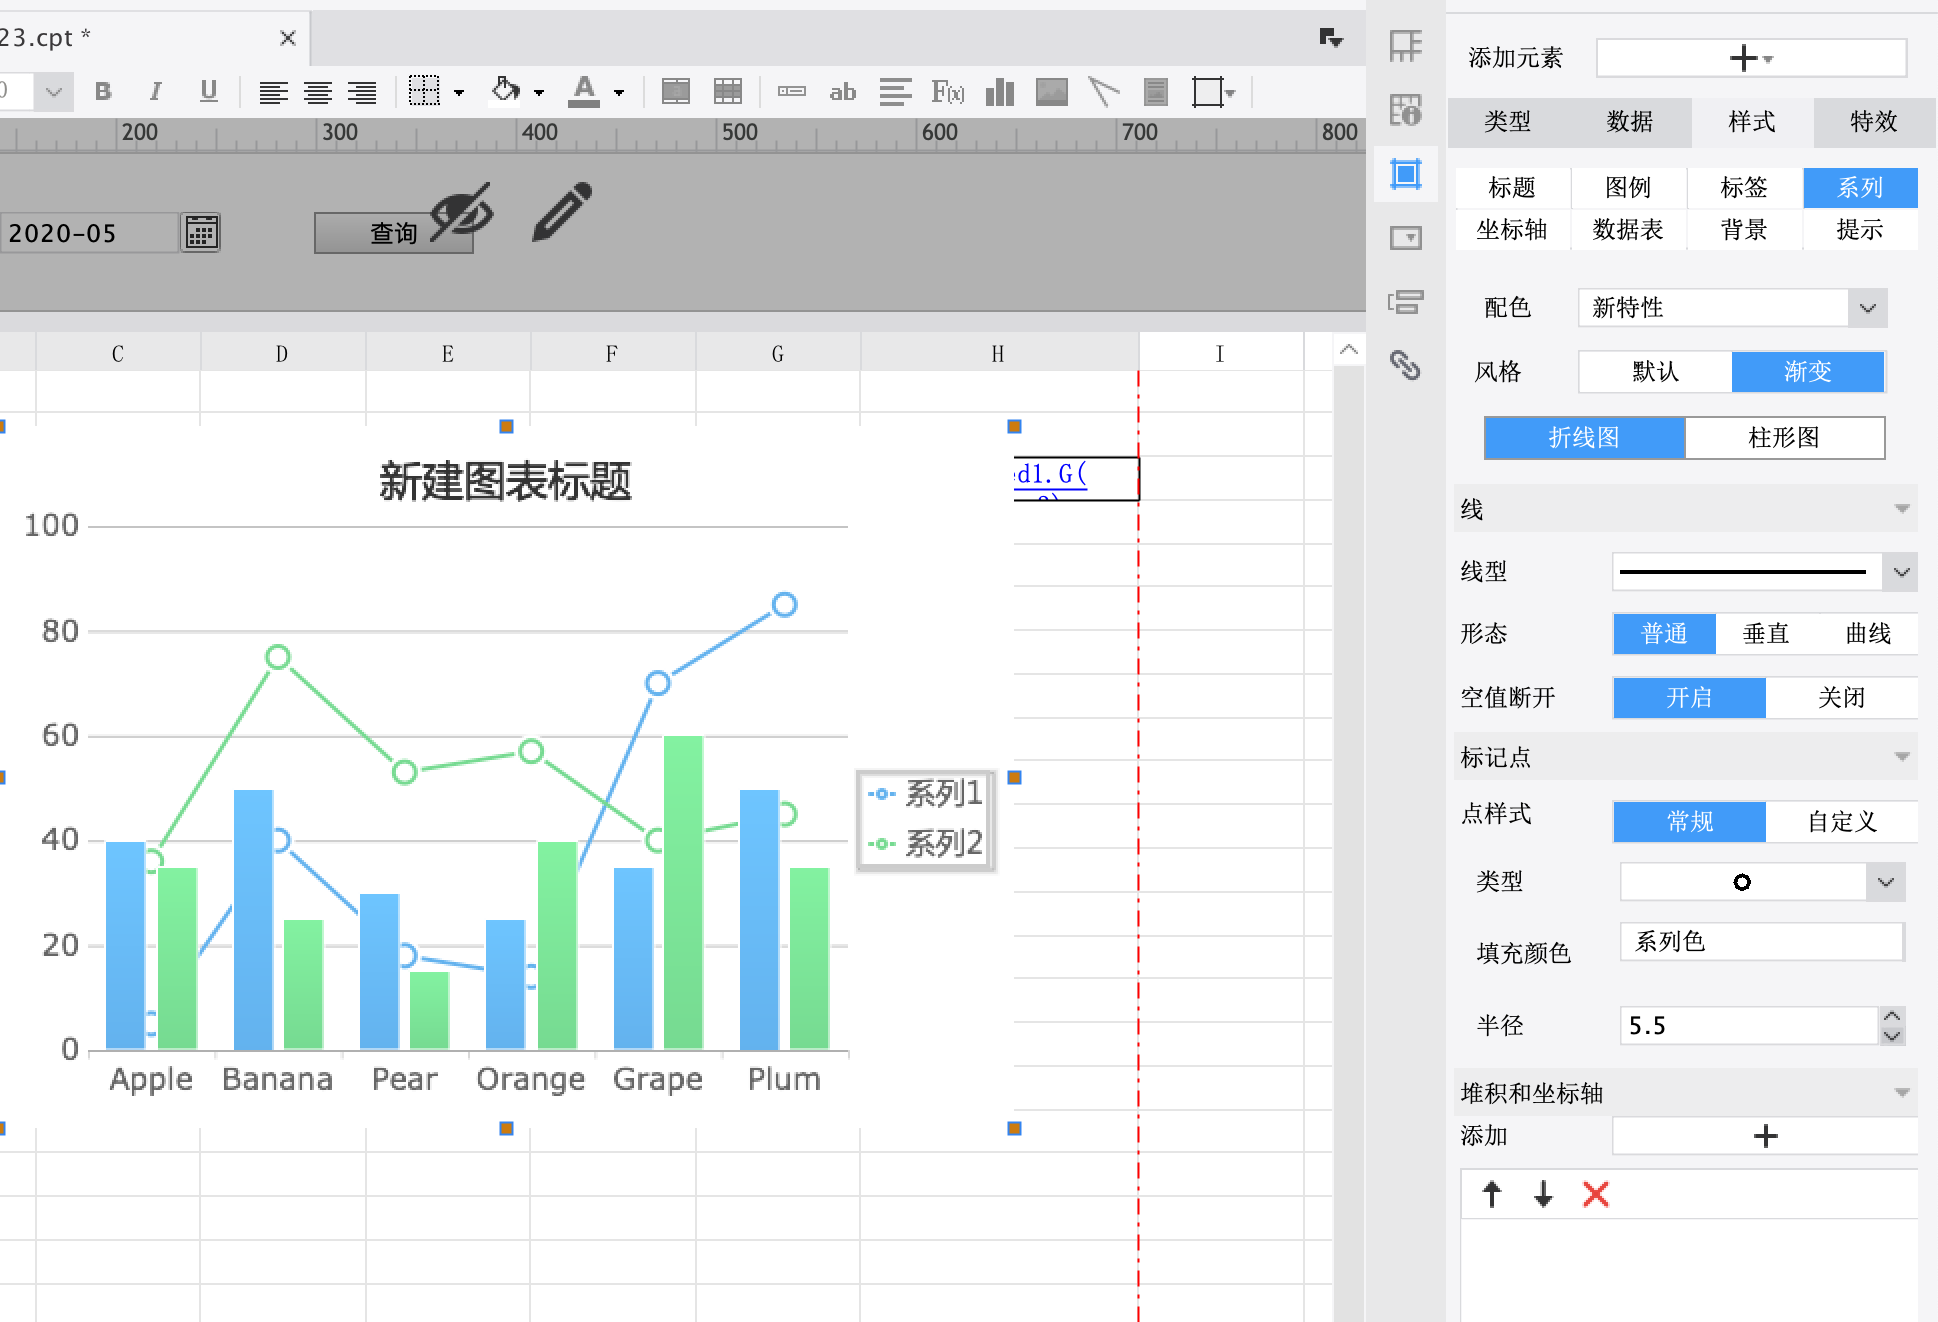1938x1322 pixels.
Task: Select 背景 style section
Action: (x=1744, y=230)
